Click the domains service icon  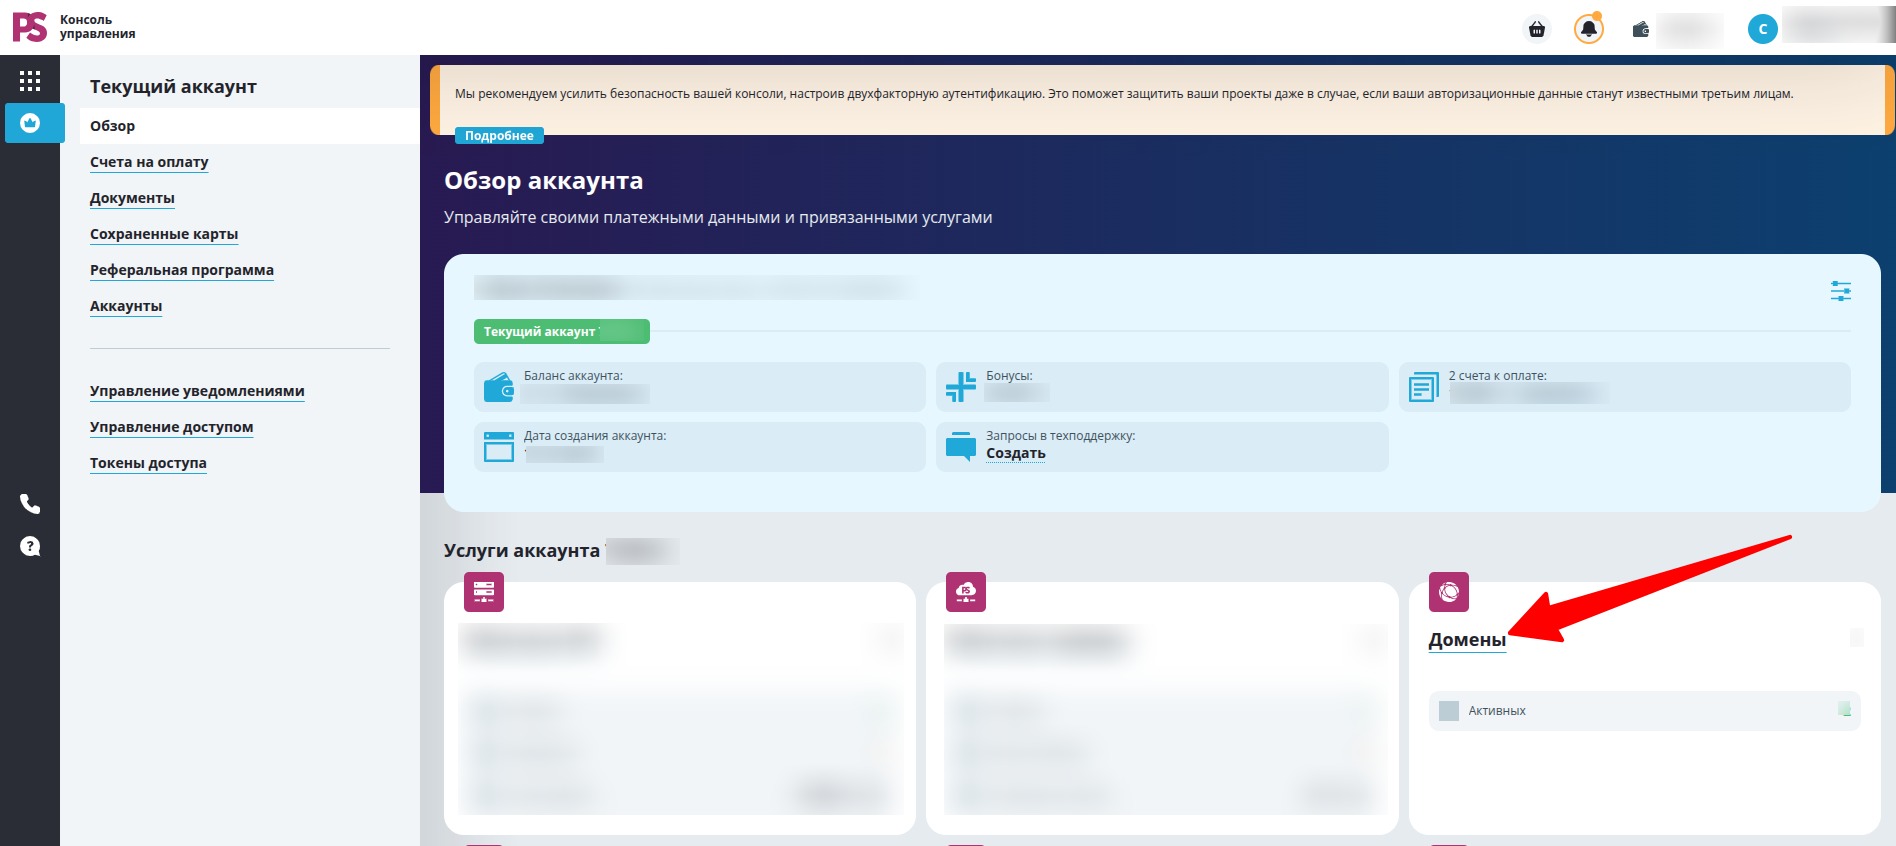[x=1449, y=592]
